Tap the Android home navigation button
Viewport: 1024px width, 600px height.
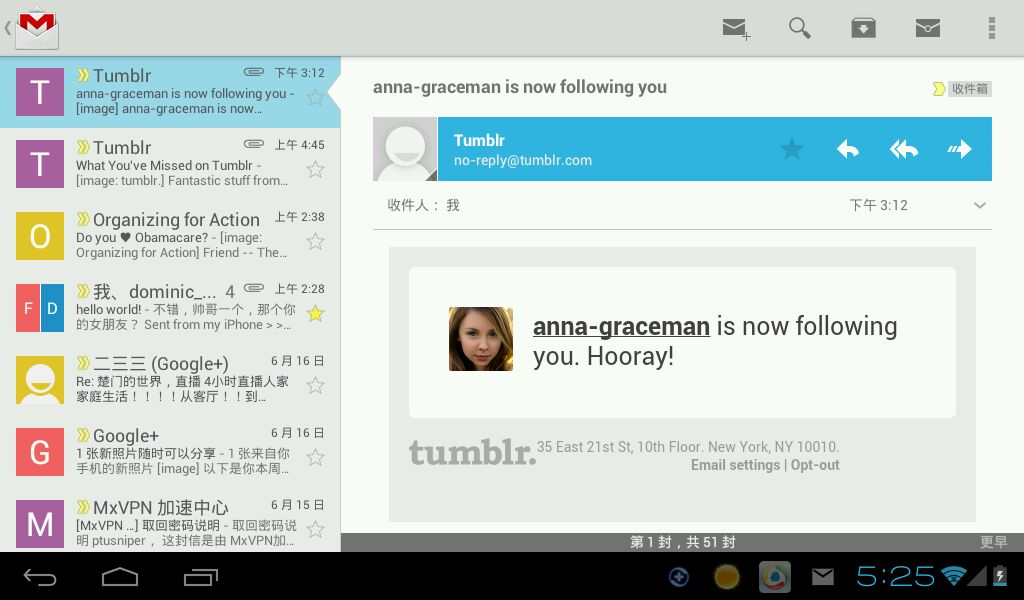coord(120,576)
